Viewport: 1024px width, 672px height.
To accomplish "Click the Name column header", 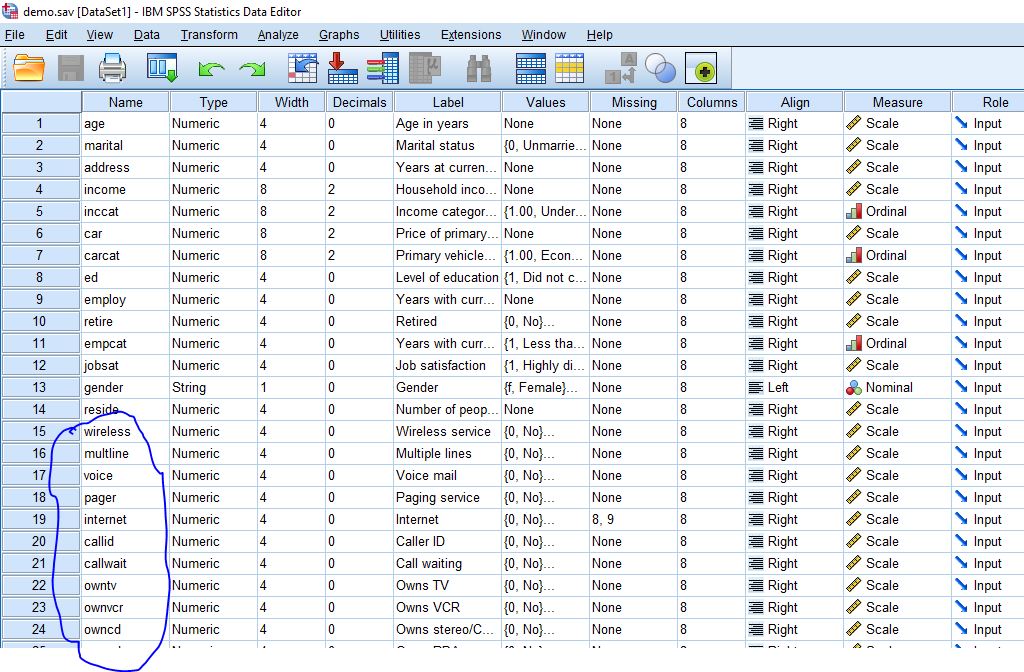I will click(125, 102).
